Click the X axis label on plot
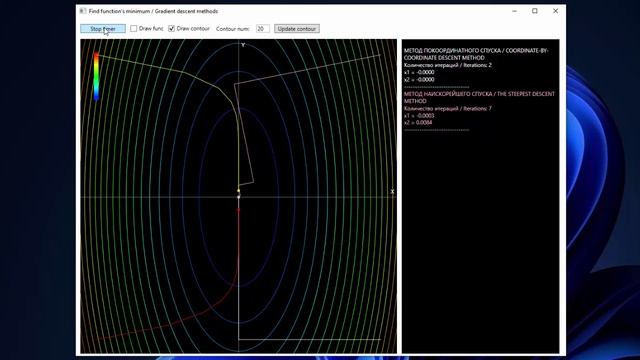This screenshot has height=360, width=640. 392,191
